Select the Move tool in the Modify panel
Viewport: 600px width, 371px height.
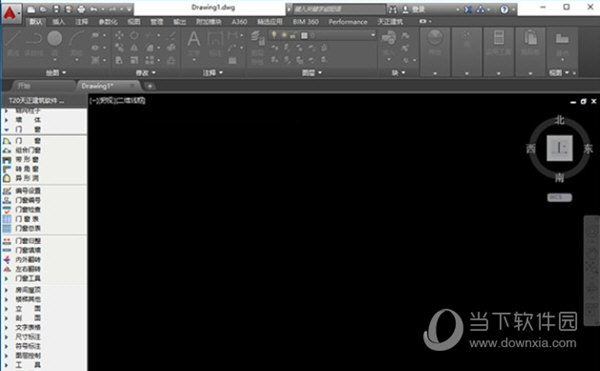pos(119,35)
